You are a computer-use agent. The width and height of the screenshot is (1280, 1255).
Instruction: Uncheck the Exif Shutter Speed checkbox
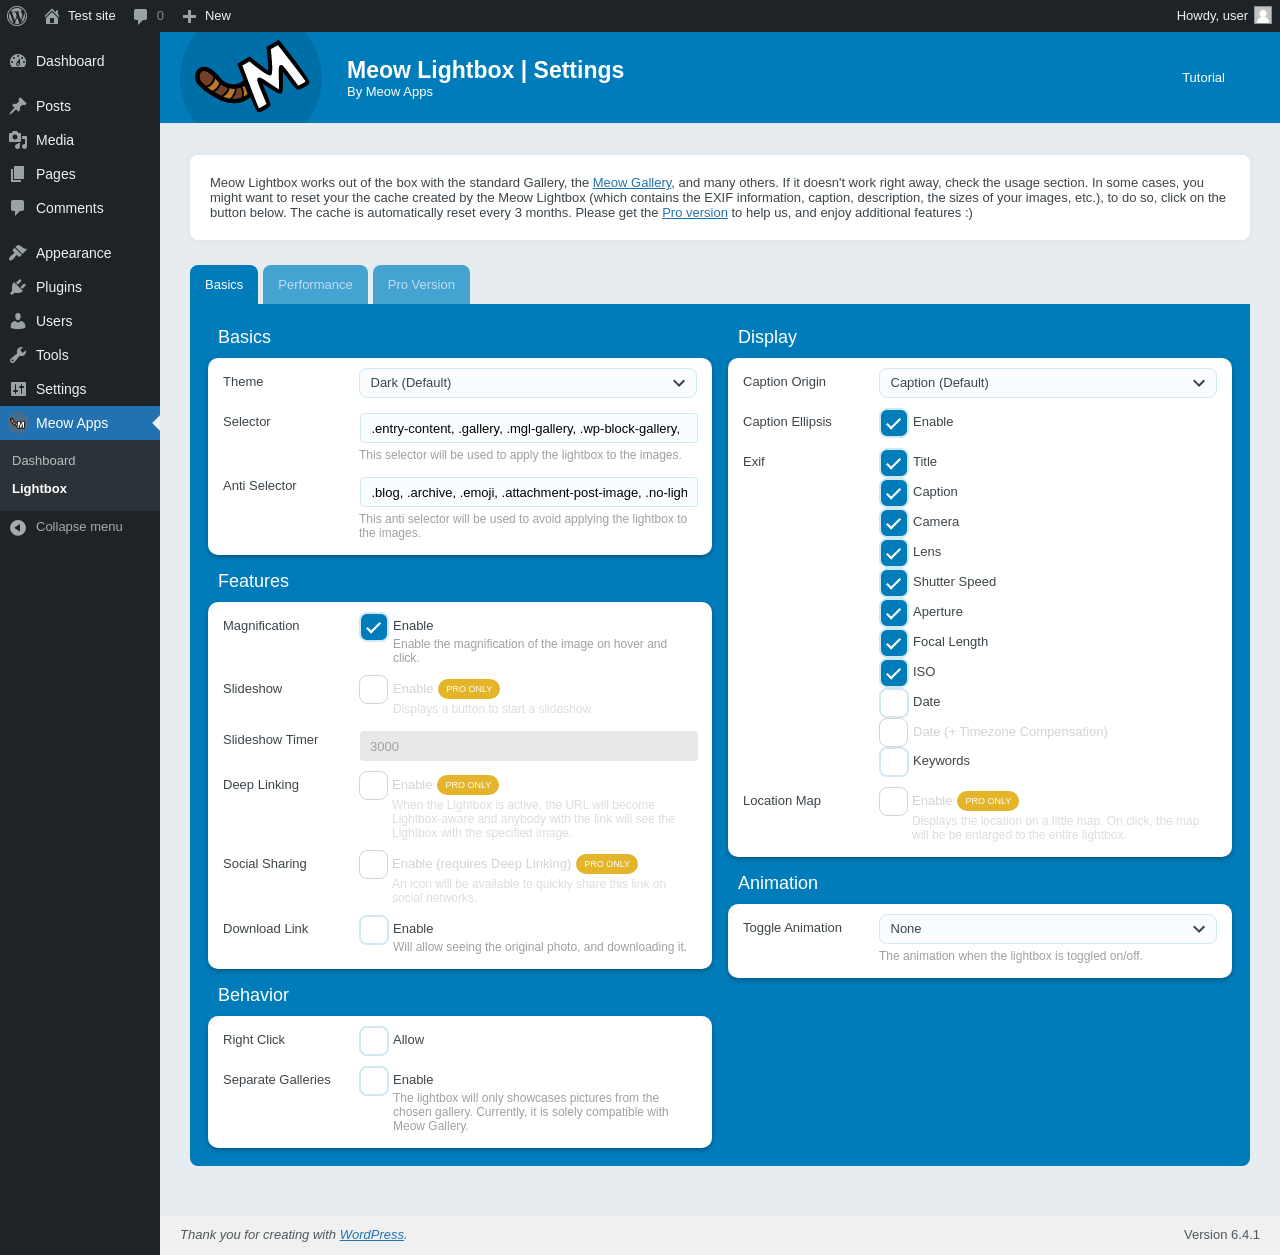coord(894,583)
